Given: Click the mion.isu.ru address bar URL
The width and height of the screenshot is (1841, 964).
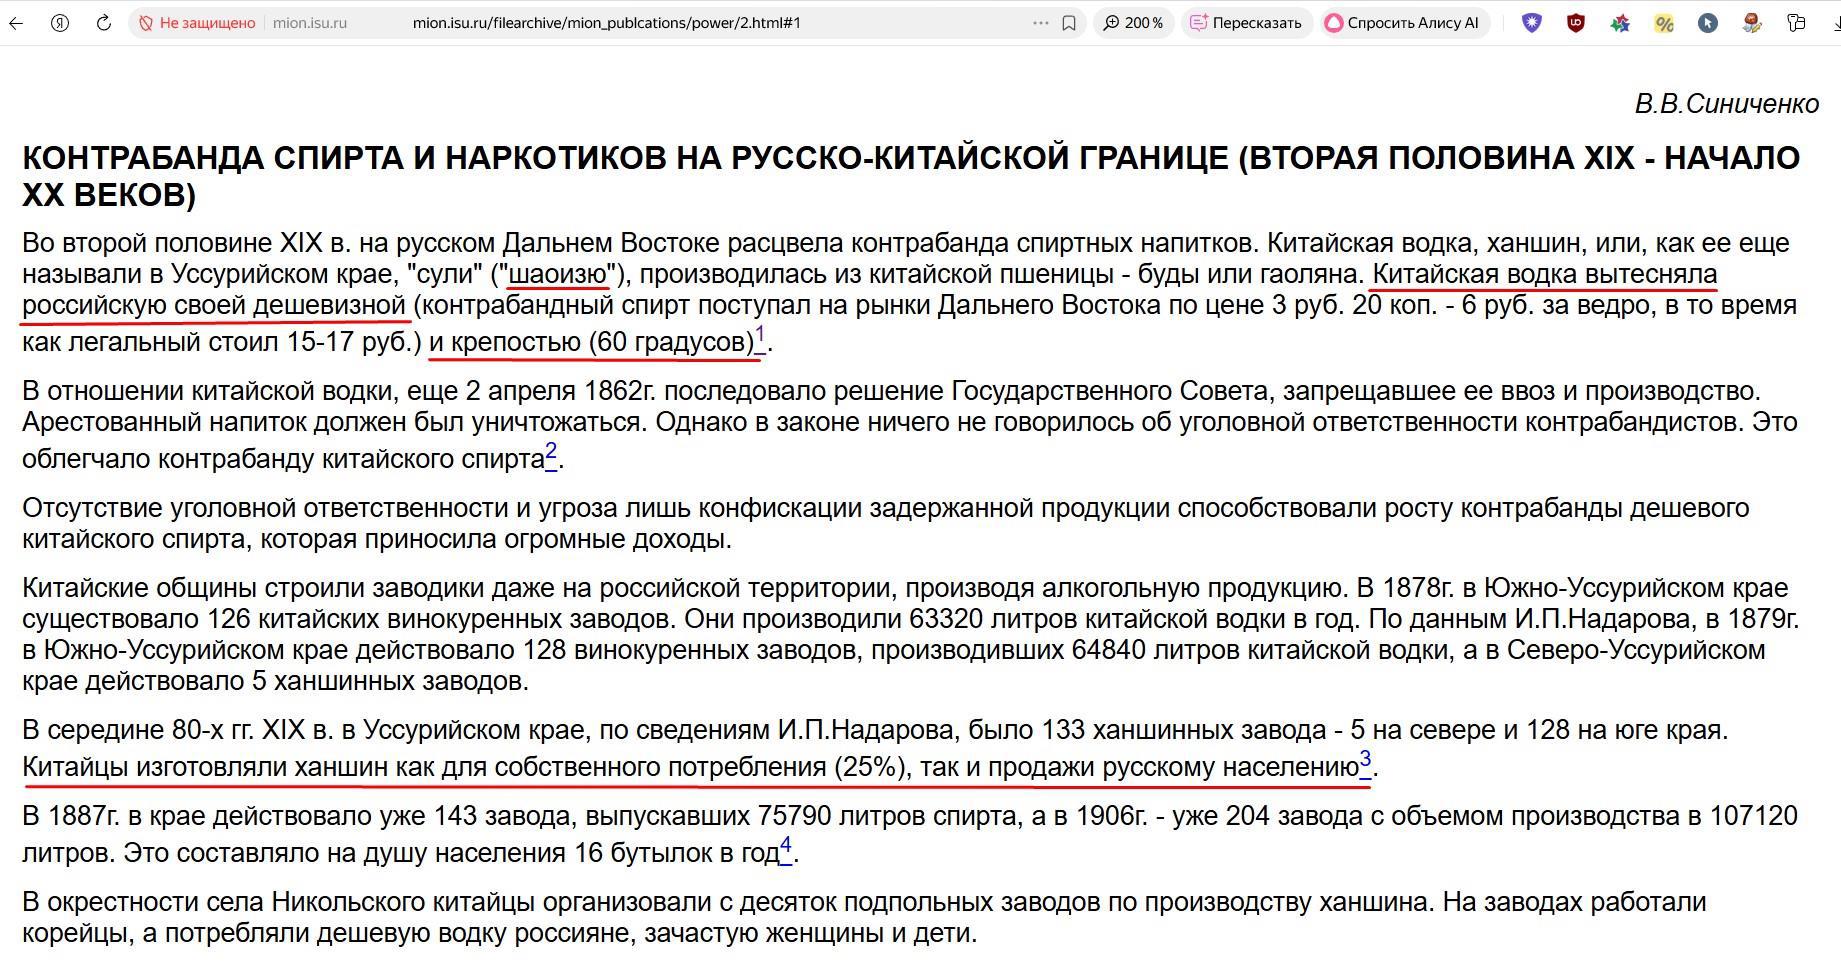Looking at the screenshot, I should pos(606,23).
